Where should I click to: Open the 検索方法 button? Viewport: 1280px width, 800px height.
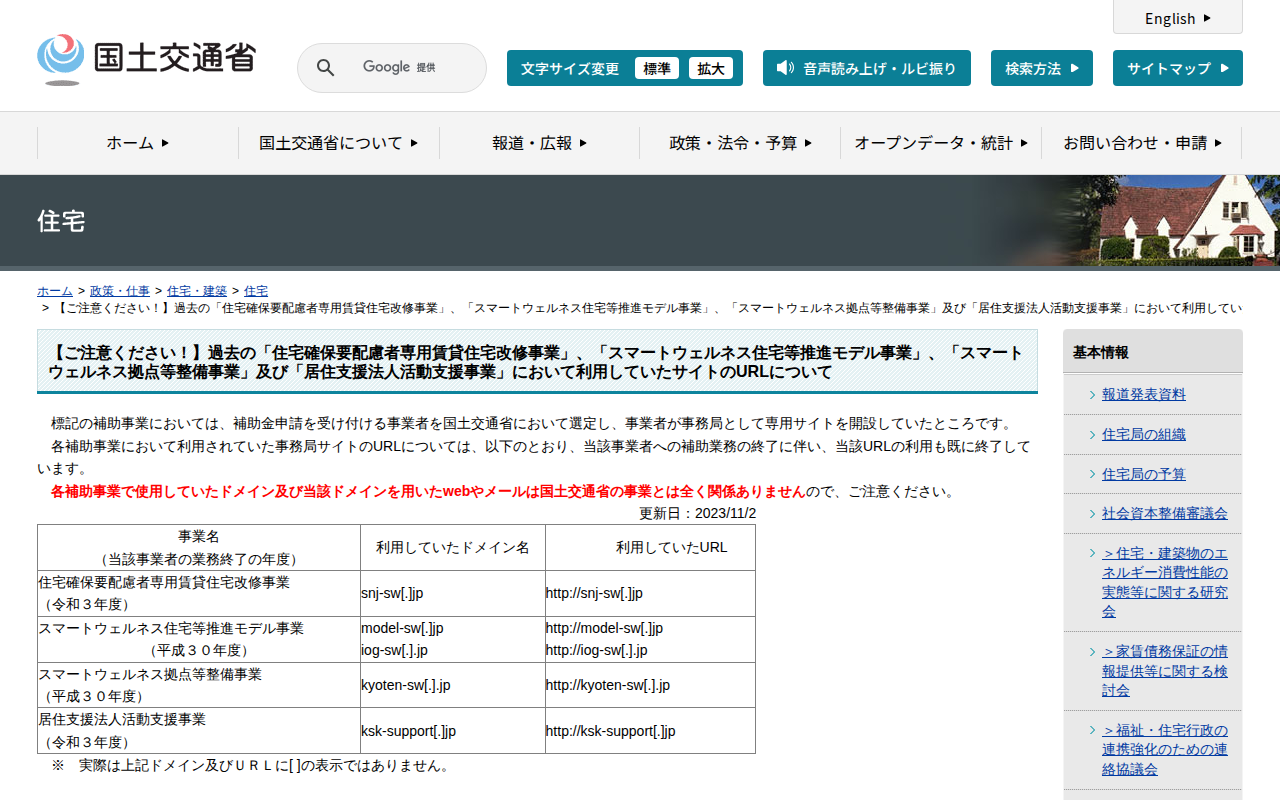click(x=1041, y=68)
